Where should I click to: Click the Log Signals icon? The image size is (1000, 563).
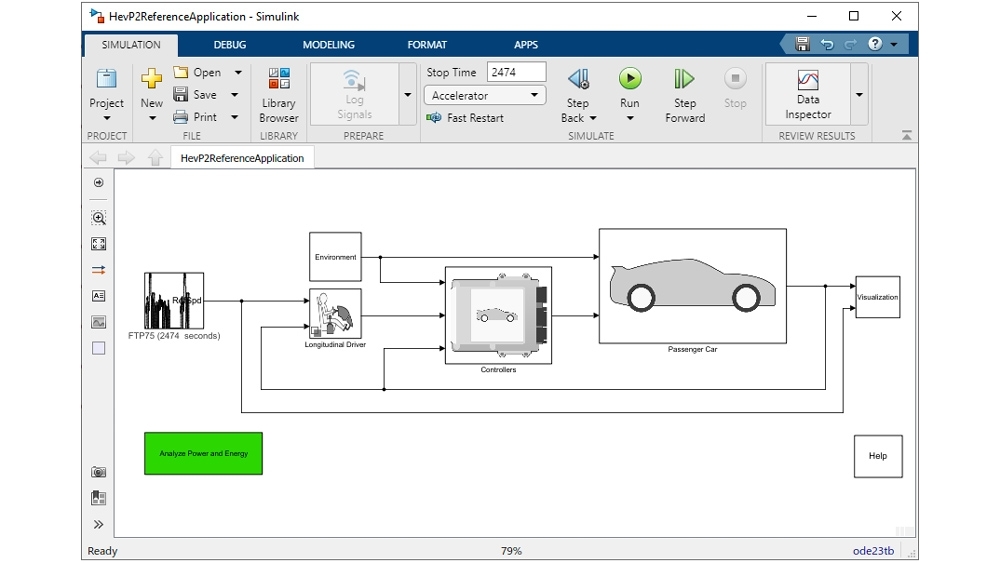click(x=354, y=80)
